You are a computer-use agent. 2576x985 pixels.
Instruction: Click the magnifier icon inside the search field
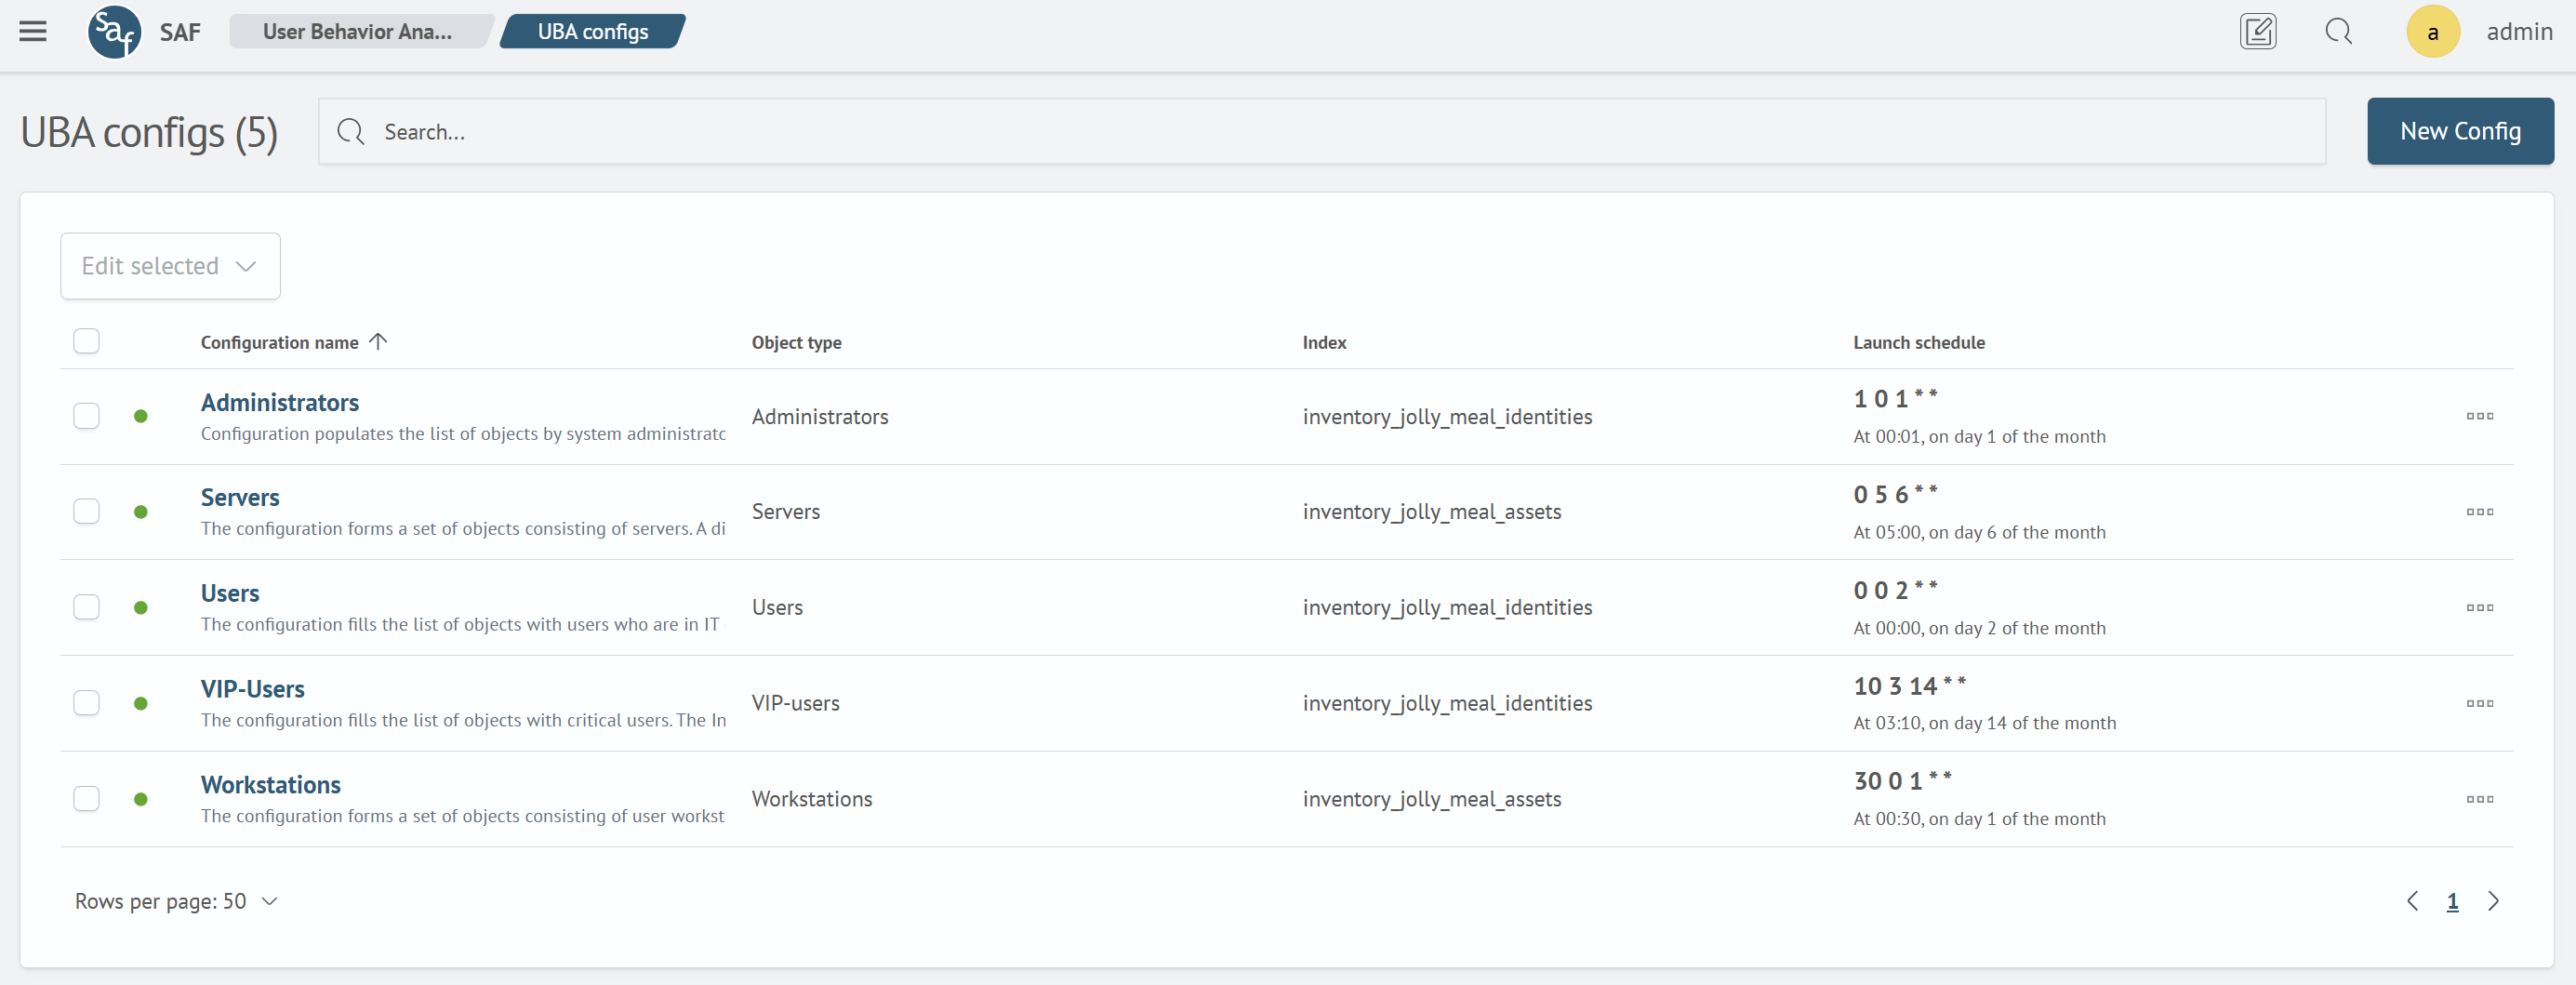pyautogui.click(x=350, y=131)
